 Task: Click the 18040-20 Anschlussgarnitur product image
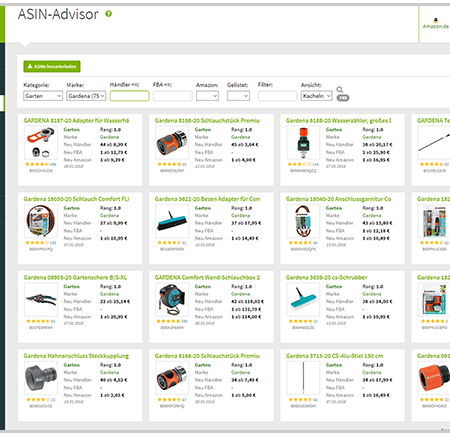[x=303, y=221]
